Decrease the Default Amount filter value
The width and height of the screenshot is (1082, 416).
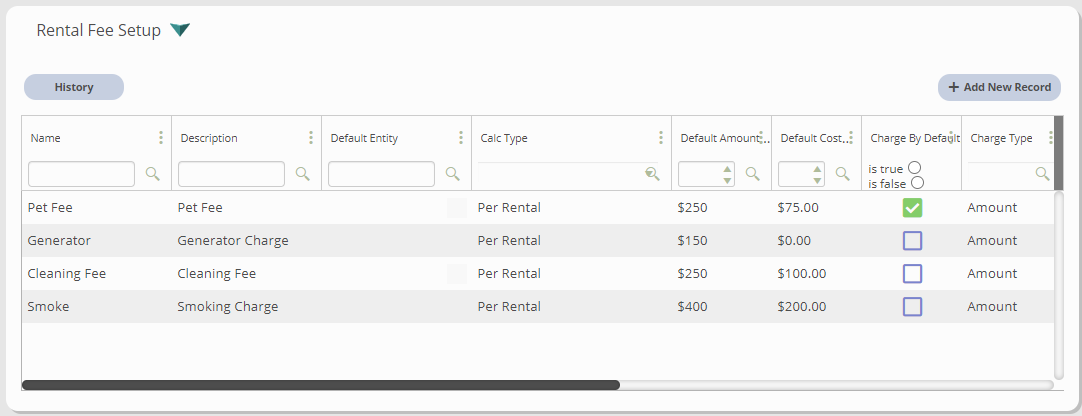(x=727, y=180)
